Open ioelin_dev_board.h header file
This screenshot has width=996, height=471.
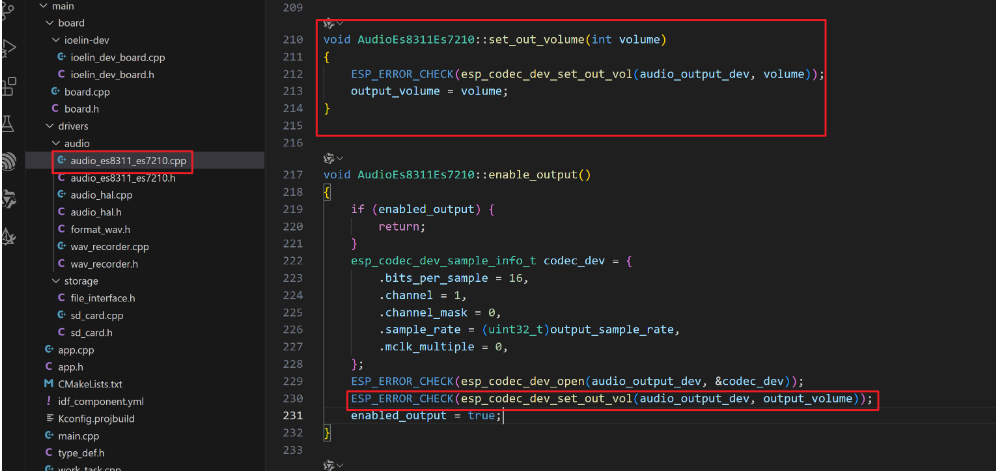[114, 74]
